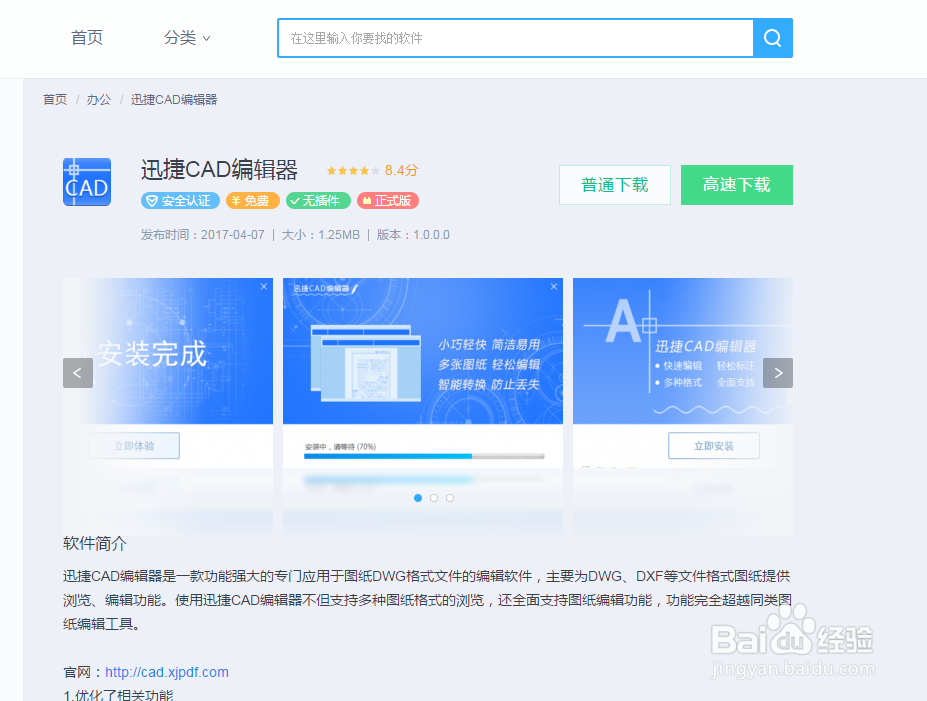Viewport: 927px width, 701px height.
Task: Click the 普通下载 button
Action: tap(615, 185)
